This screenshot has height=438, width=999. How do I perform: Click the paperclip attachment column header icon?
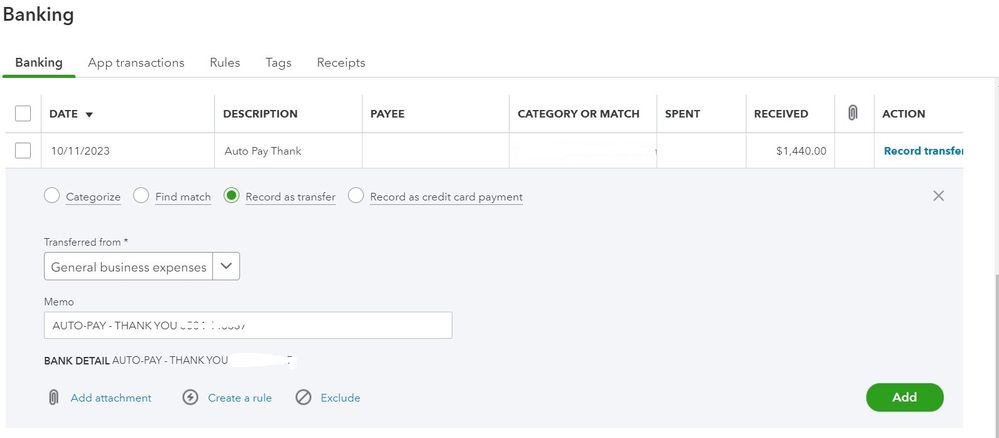[x=853, y=113]
